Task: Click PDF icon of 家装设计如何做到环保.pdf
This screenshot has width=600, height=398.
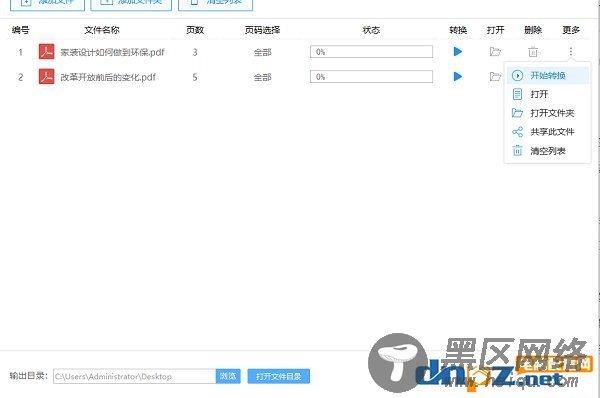Action: 46,51
